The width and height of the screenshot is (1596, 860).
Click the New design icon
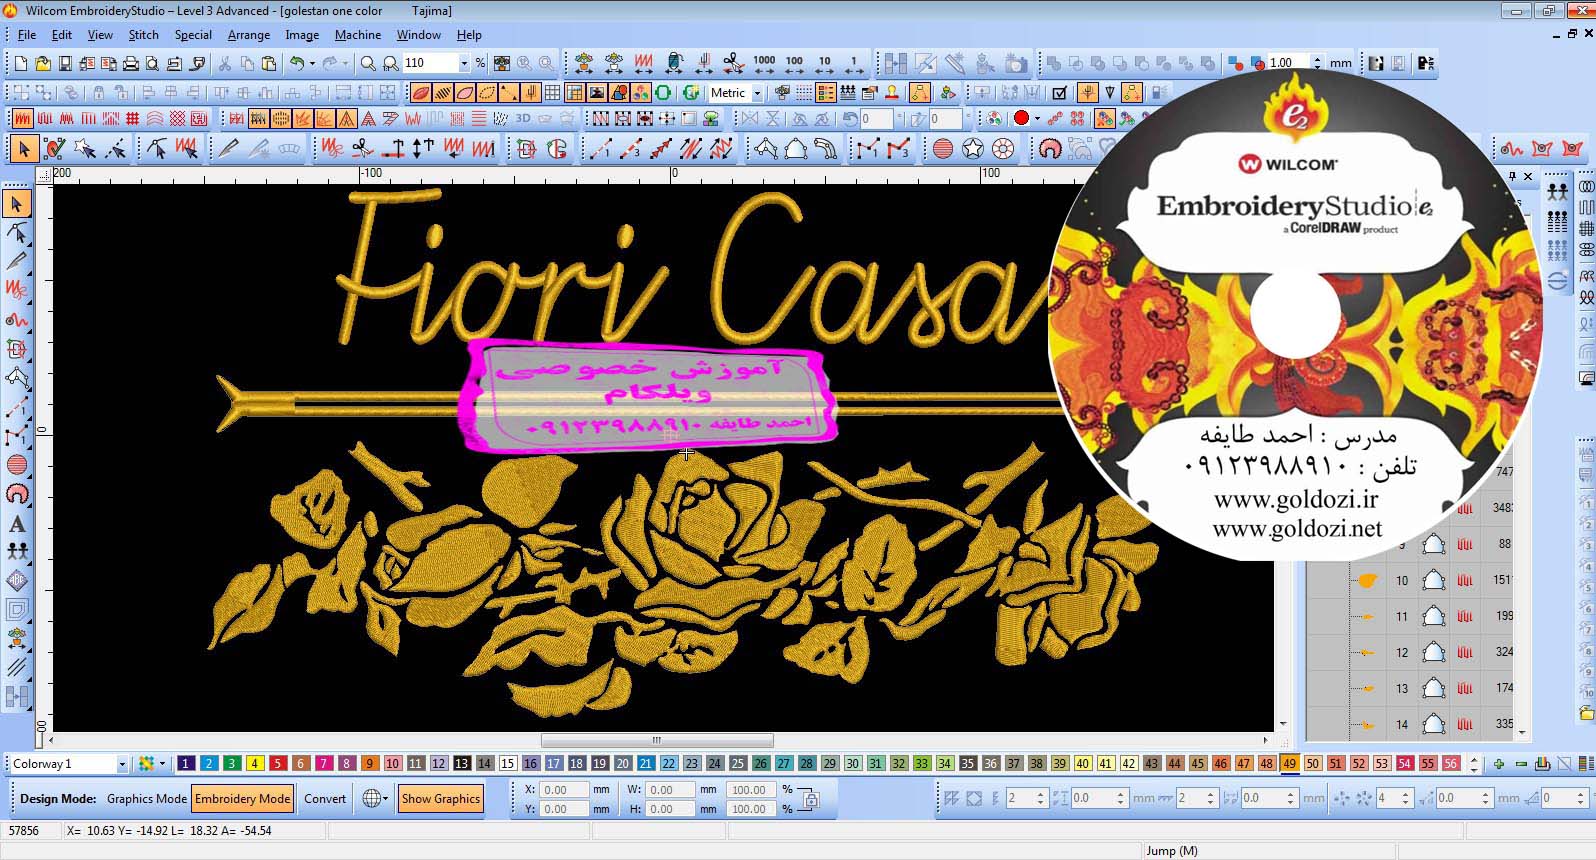(20, 63)
